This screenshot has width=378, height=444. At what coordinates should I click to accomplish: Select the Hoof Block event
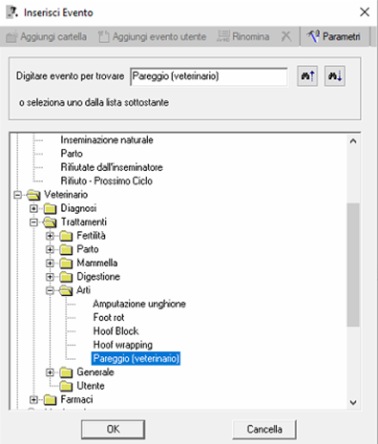pyautogui.click(x=116, y=331)
